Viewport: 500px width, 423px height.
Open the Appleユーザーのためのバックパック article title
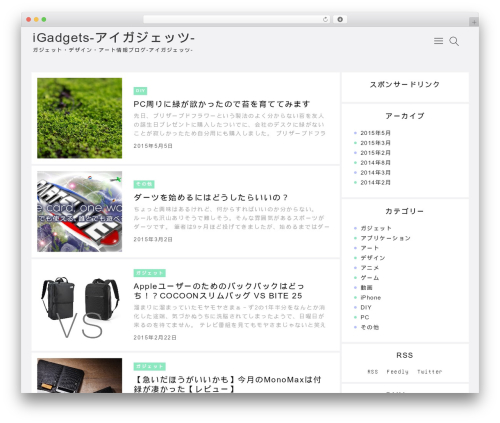[x=219, y=291]
